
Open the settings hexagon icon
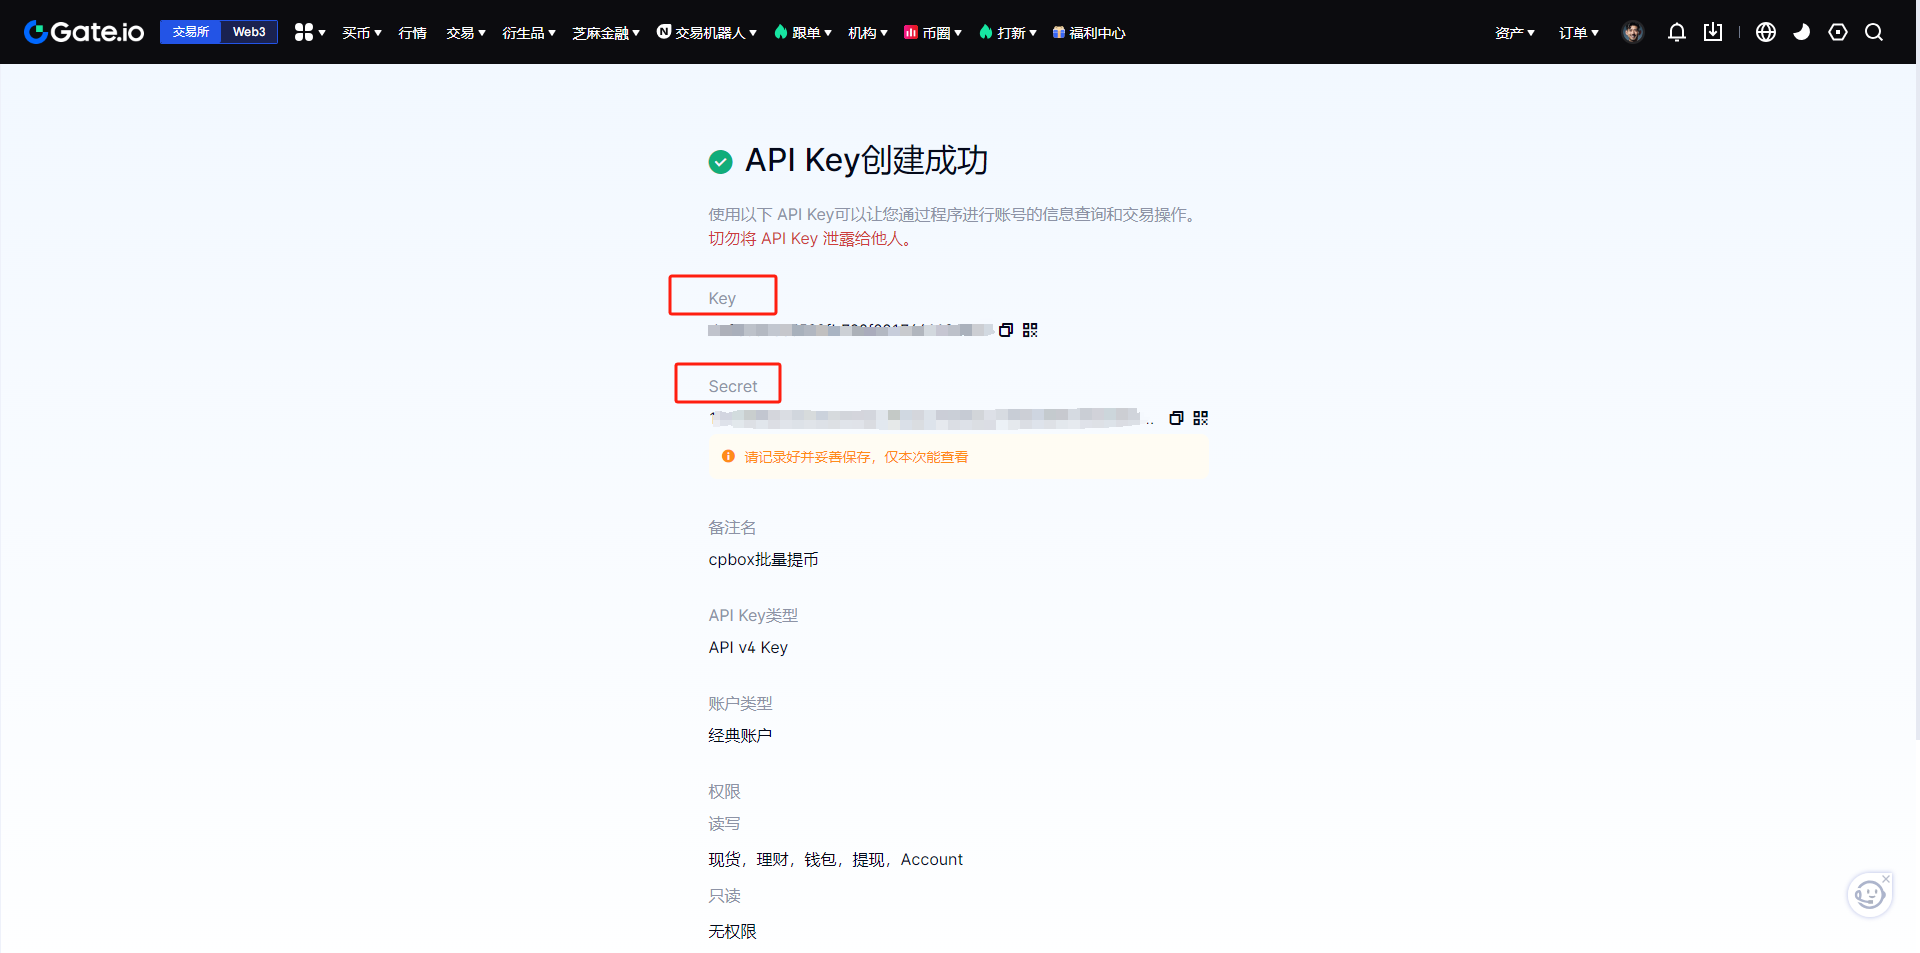click(x=1838, y=32)
